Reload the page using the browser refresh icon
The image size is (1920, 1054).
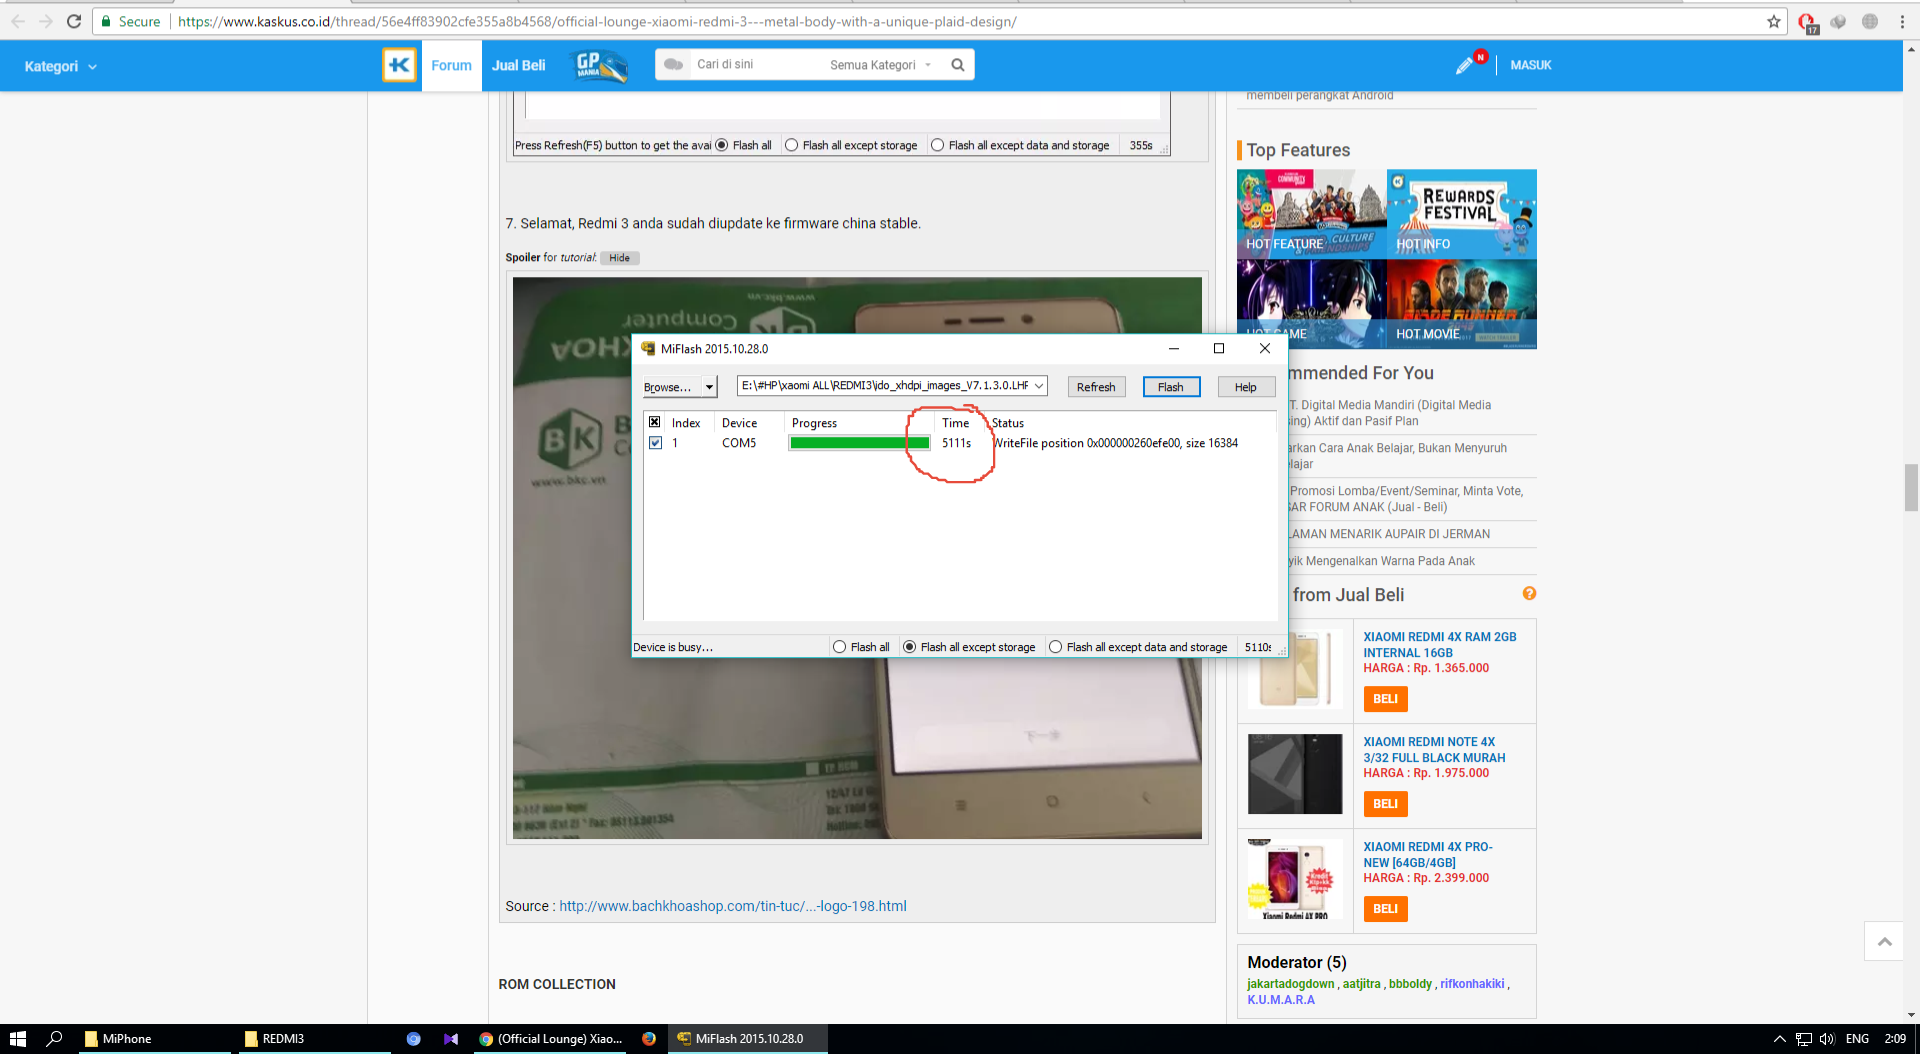74,21
